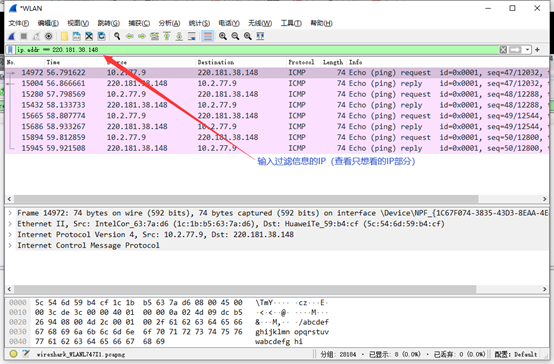Expand the Frame 14972 details row
554x364 pixels.
pos(10,213)
